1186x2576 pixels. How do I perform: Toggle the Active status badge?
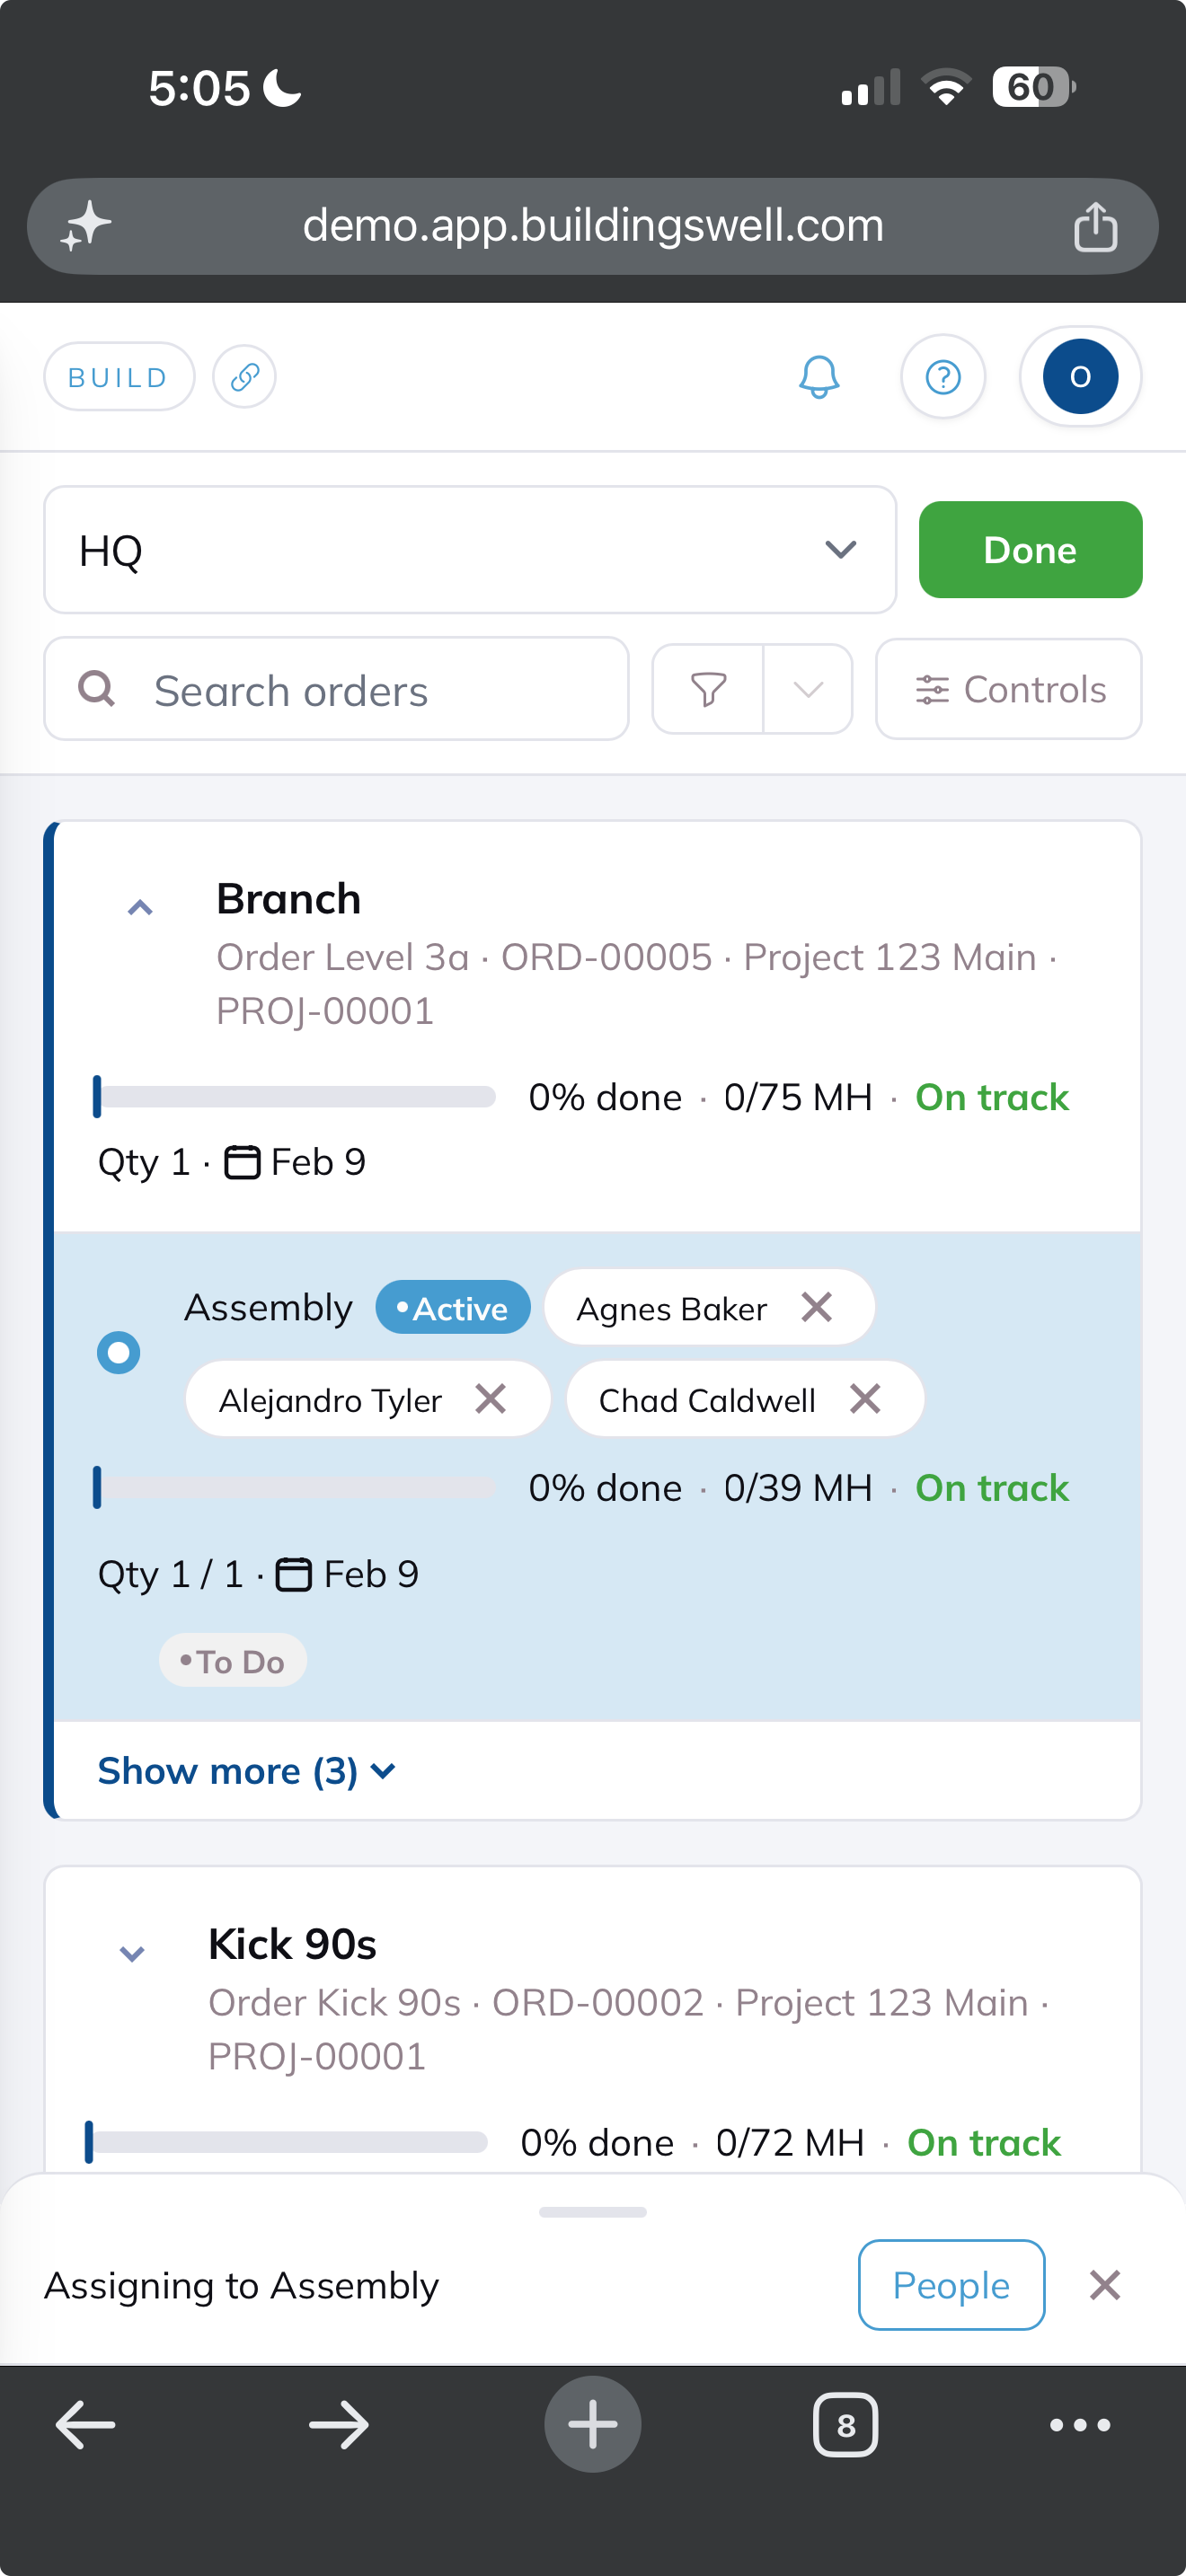pyautogui.click(x=453, y=1308)
